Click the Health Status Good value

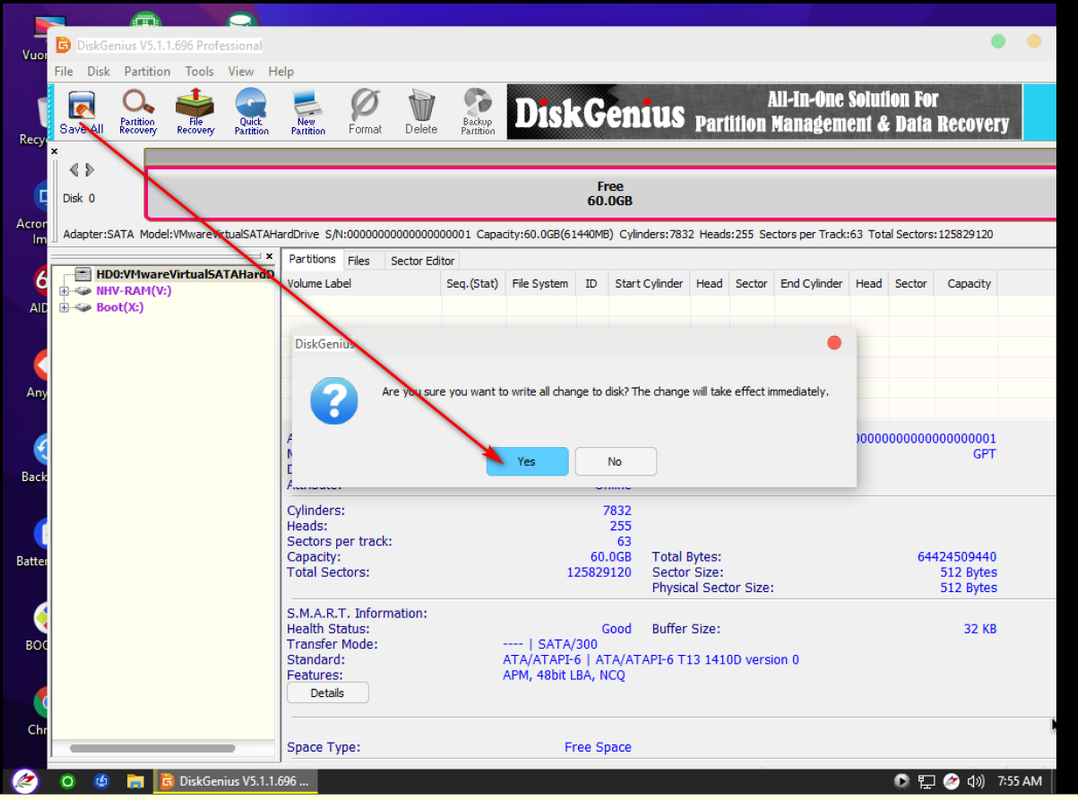click(x=616, y=629)
